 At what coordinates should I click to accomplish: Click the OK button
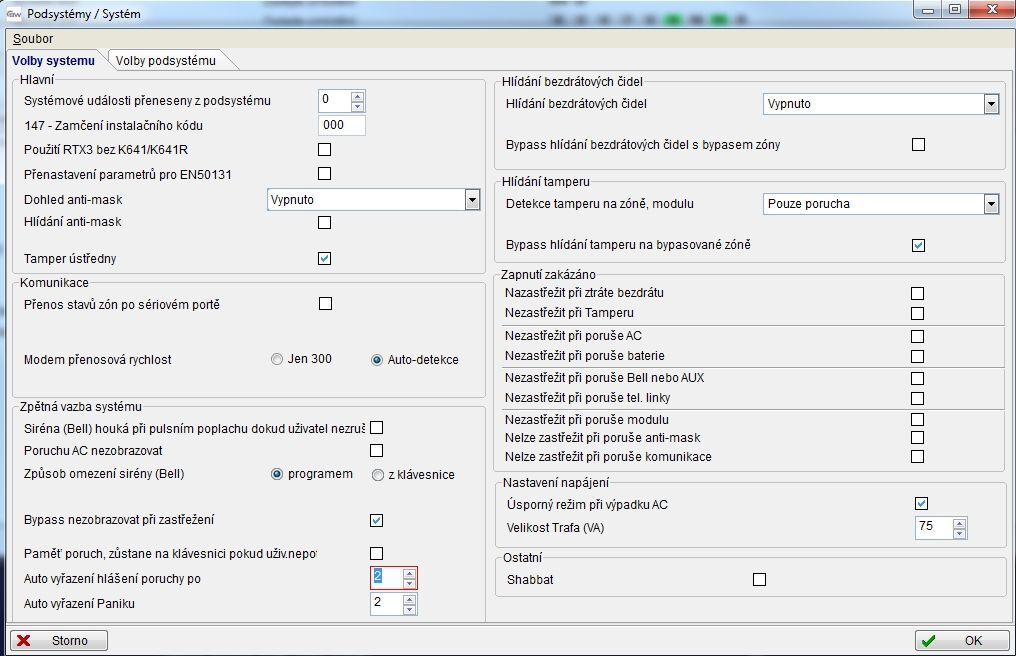tap(961, 640)
